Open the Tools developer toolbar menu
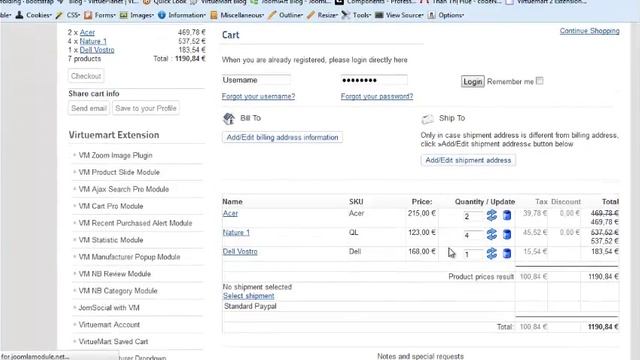The image size is (640, 360). tap(356, 15)
